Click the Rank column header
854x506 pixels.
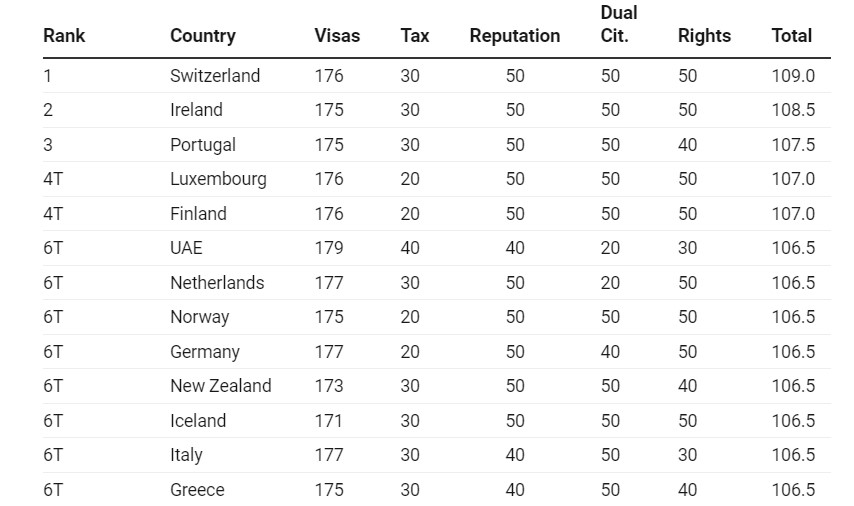[x=64, y=36]
